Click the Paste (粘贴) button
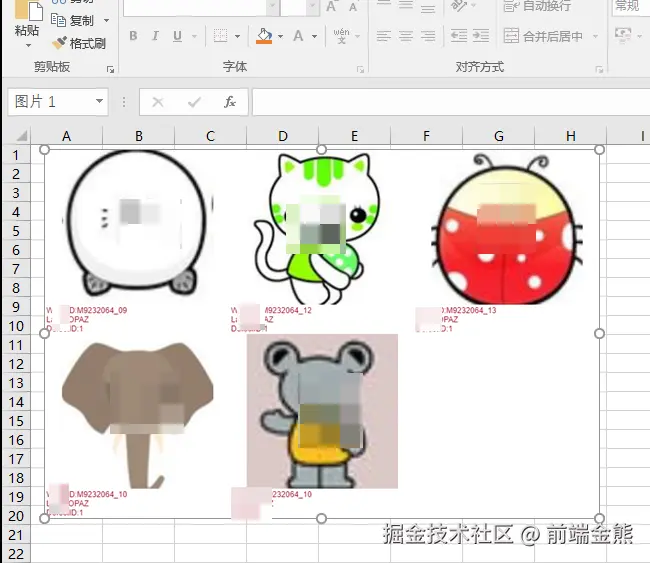The width and height of the screenshot is (650, 563). click(x=27, y=19)
